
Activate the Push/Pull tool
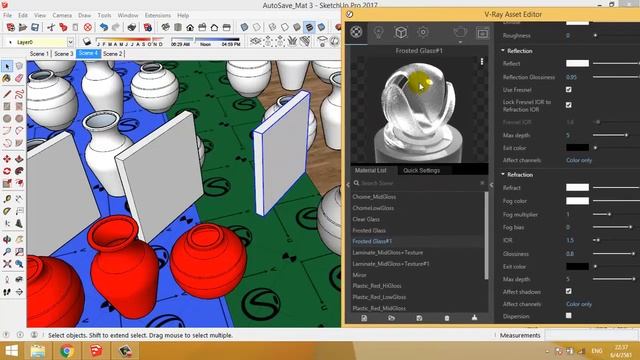(x=19, y=159)
